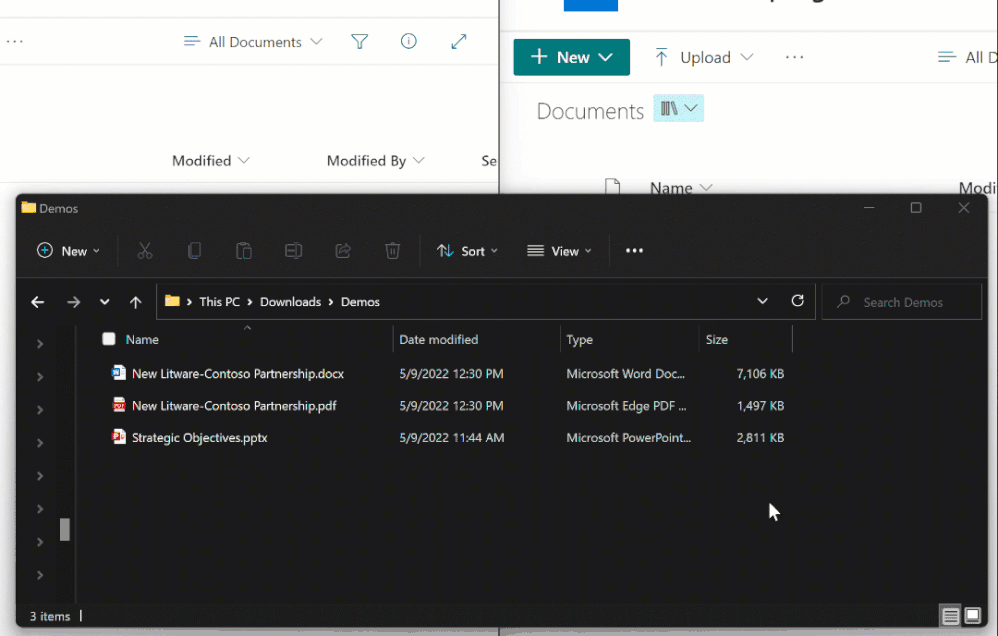998x636 pixels.
Task: Select Strategic Objectives.pptx file name
Action: tap(199, 437)
